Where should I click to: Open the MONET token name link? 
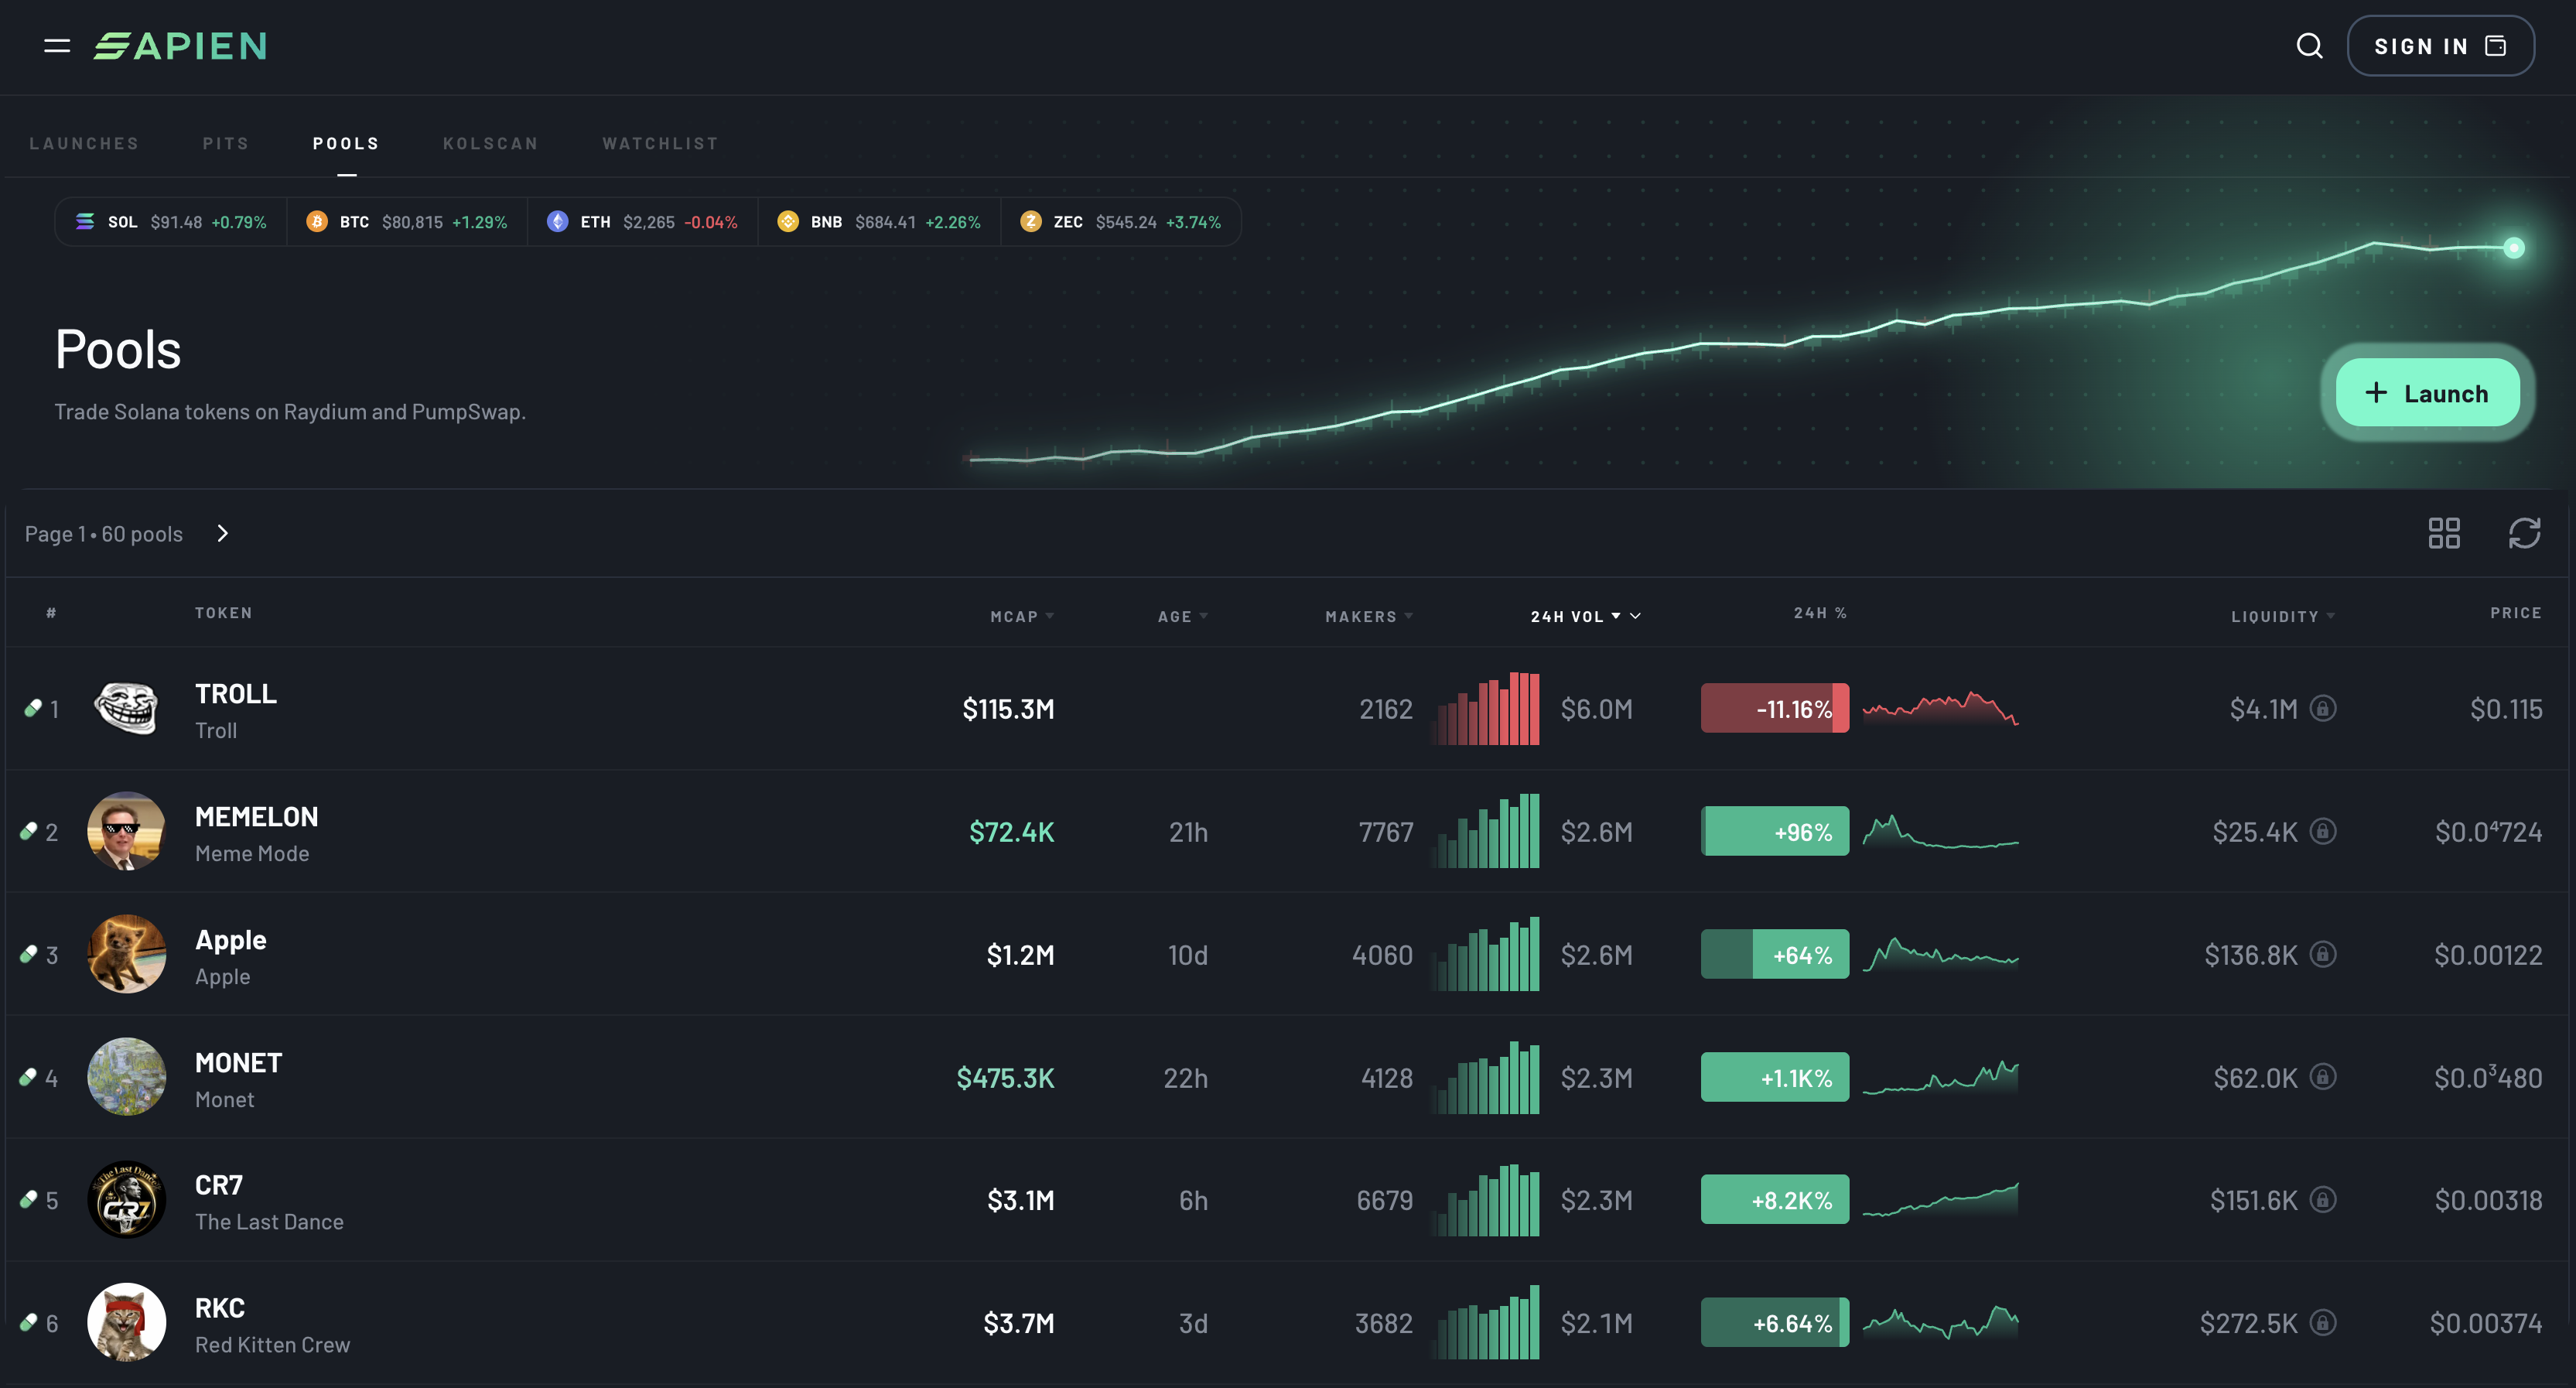[239, 1063]
